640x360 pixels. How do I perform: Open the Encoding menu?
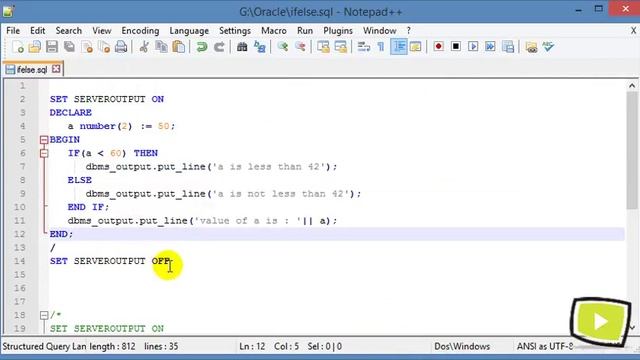pyautogui.click(x=140, y=31)
